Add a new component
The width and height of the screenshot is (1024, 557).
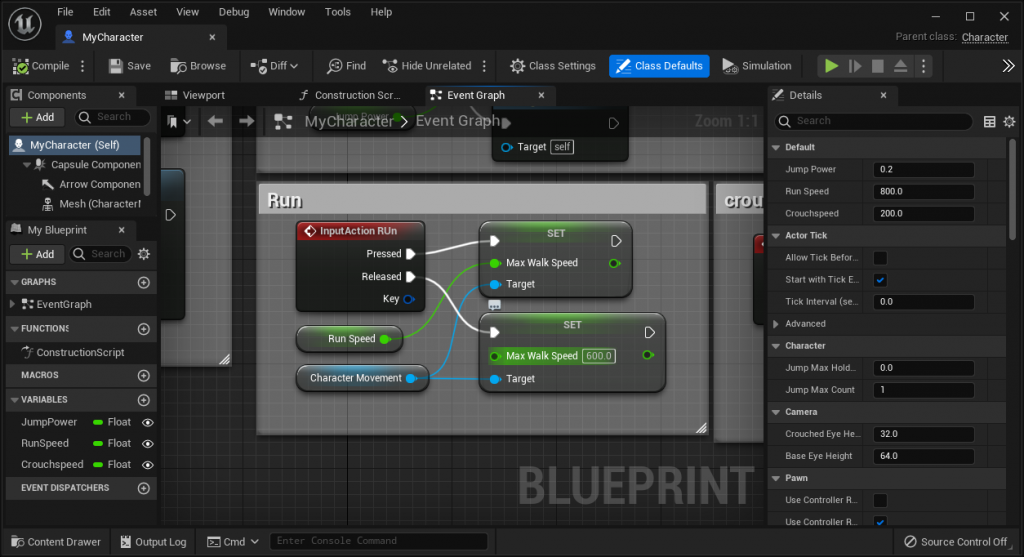37,118
